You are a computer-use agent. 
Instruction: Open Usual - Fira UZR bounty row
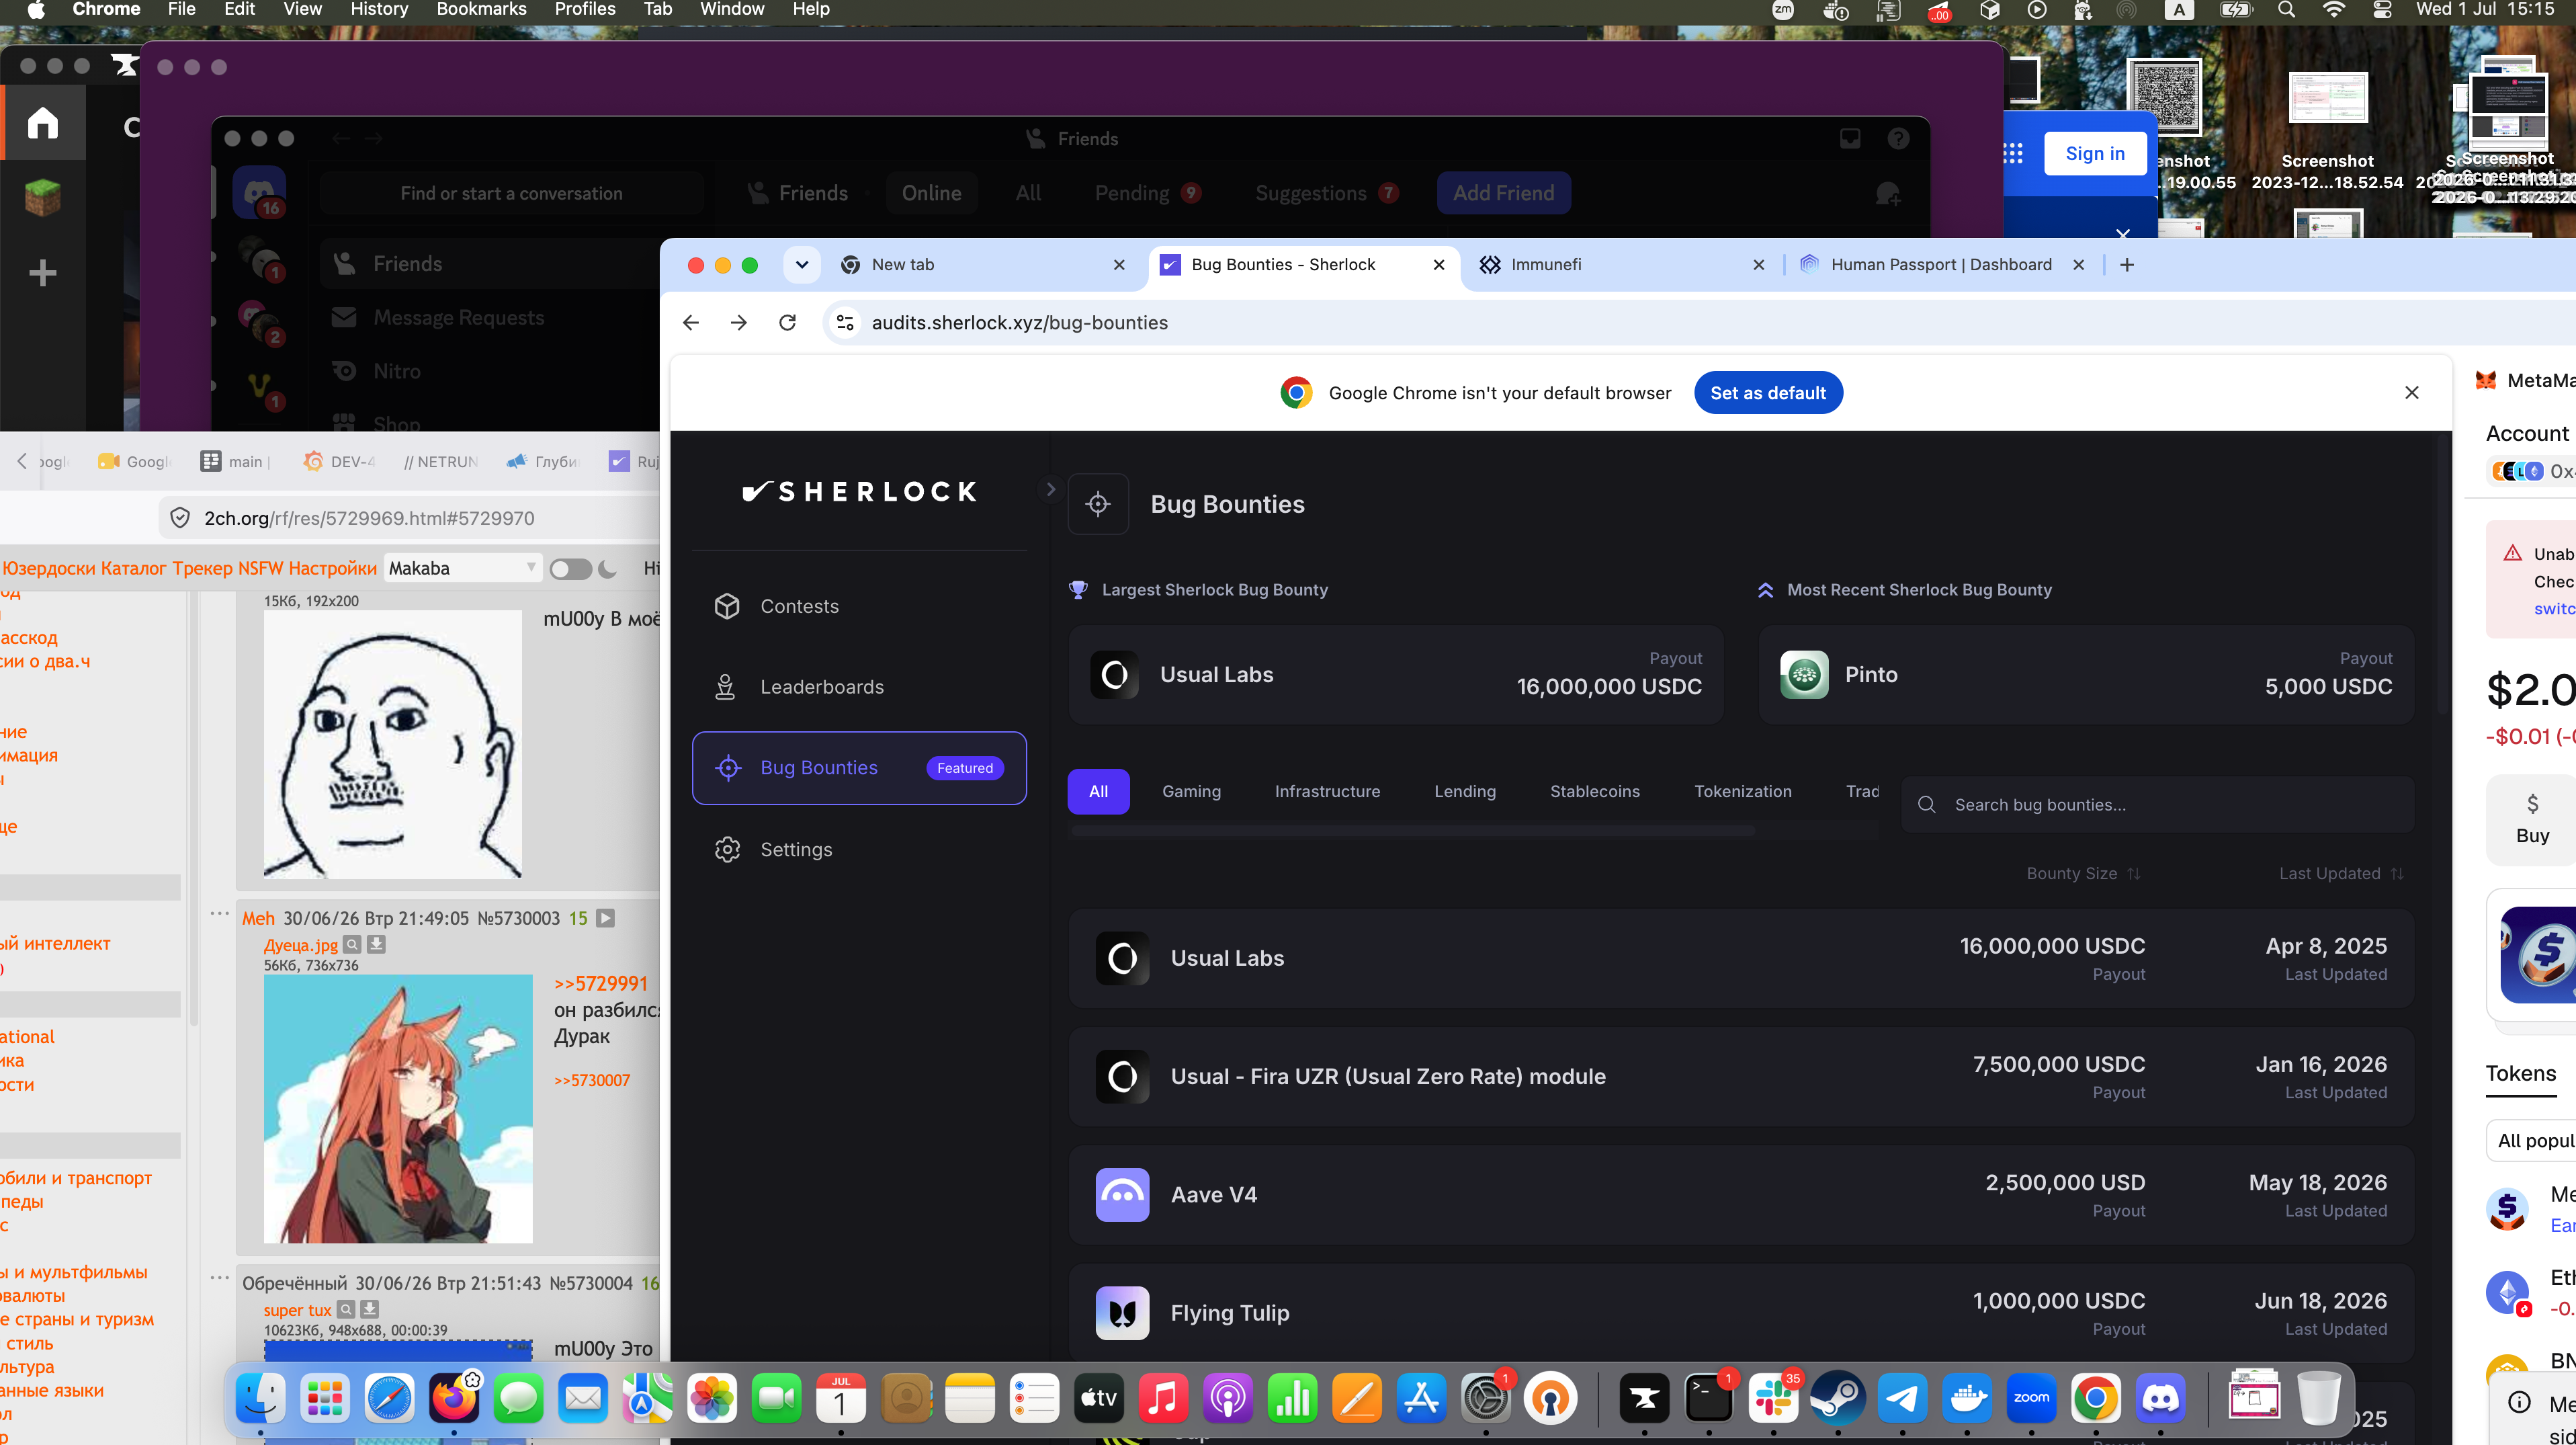pyautogui.click(x=1740, y=1077)
